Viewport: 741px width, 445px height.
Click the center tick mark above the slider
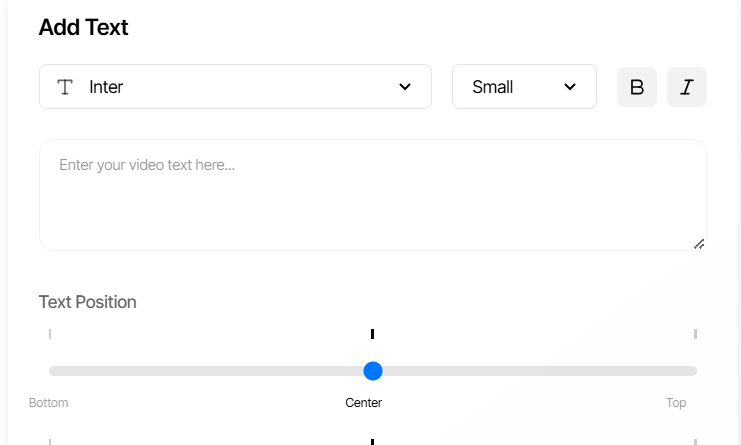(x=372, y=334)
